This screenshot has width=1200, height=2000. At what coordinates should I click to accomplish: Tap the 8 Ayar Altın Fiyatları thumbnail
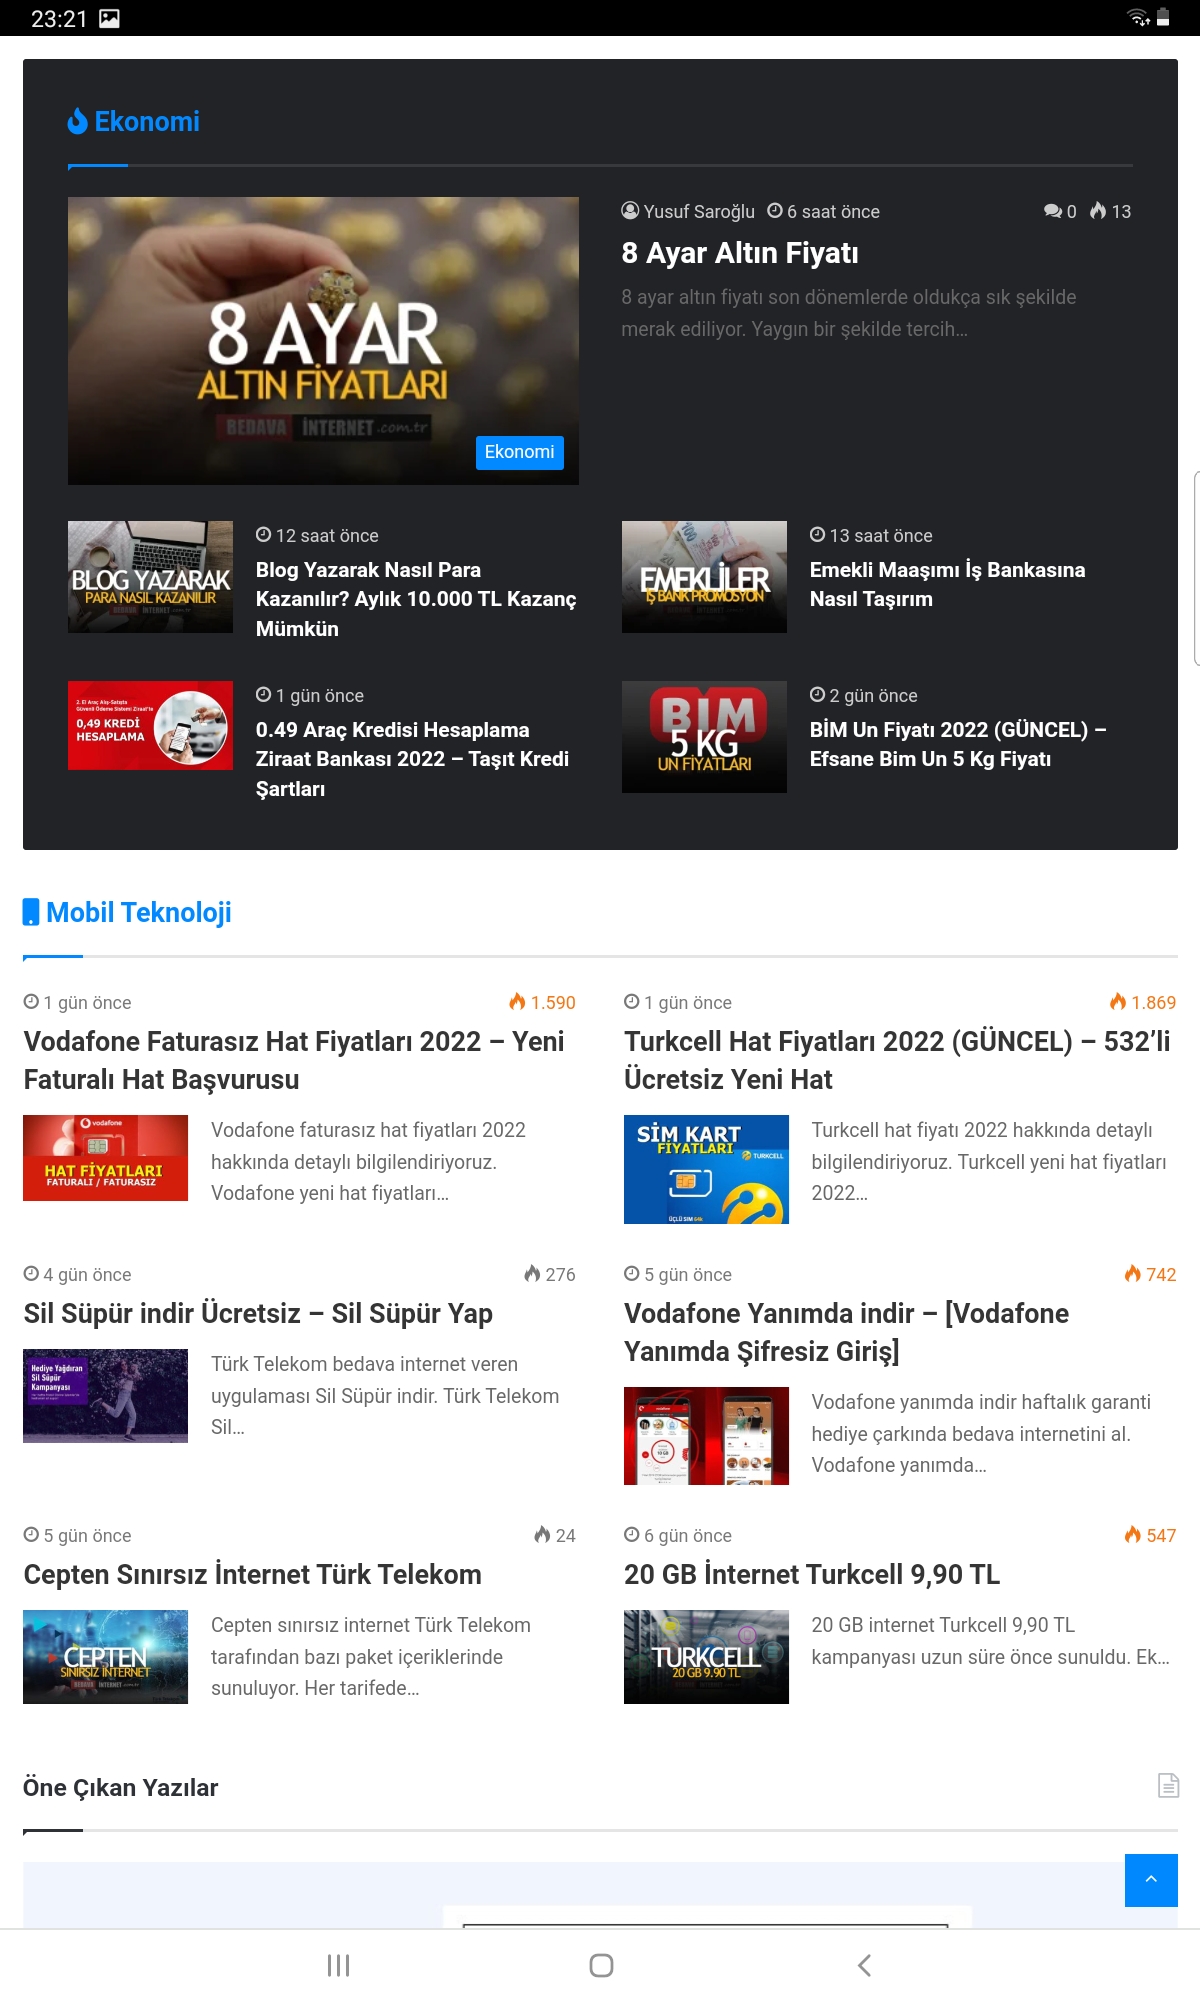point(323,341)
